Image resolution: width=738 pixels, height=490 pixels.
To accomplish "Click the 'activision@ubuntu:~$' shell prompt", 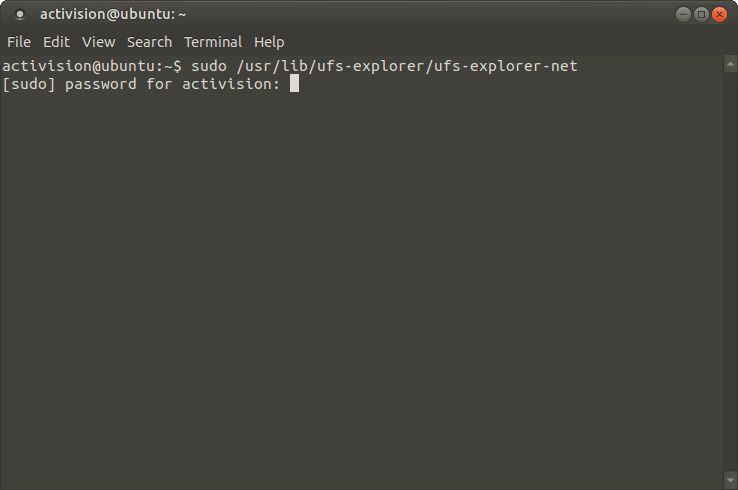I will (x=92, y=66).
